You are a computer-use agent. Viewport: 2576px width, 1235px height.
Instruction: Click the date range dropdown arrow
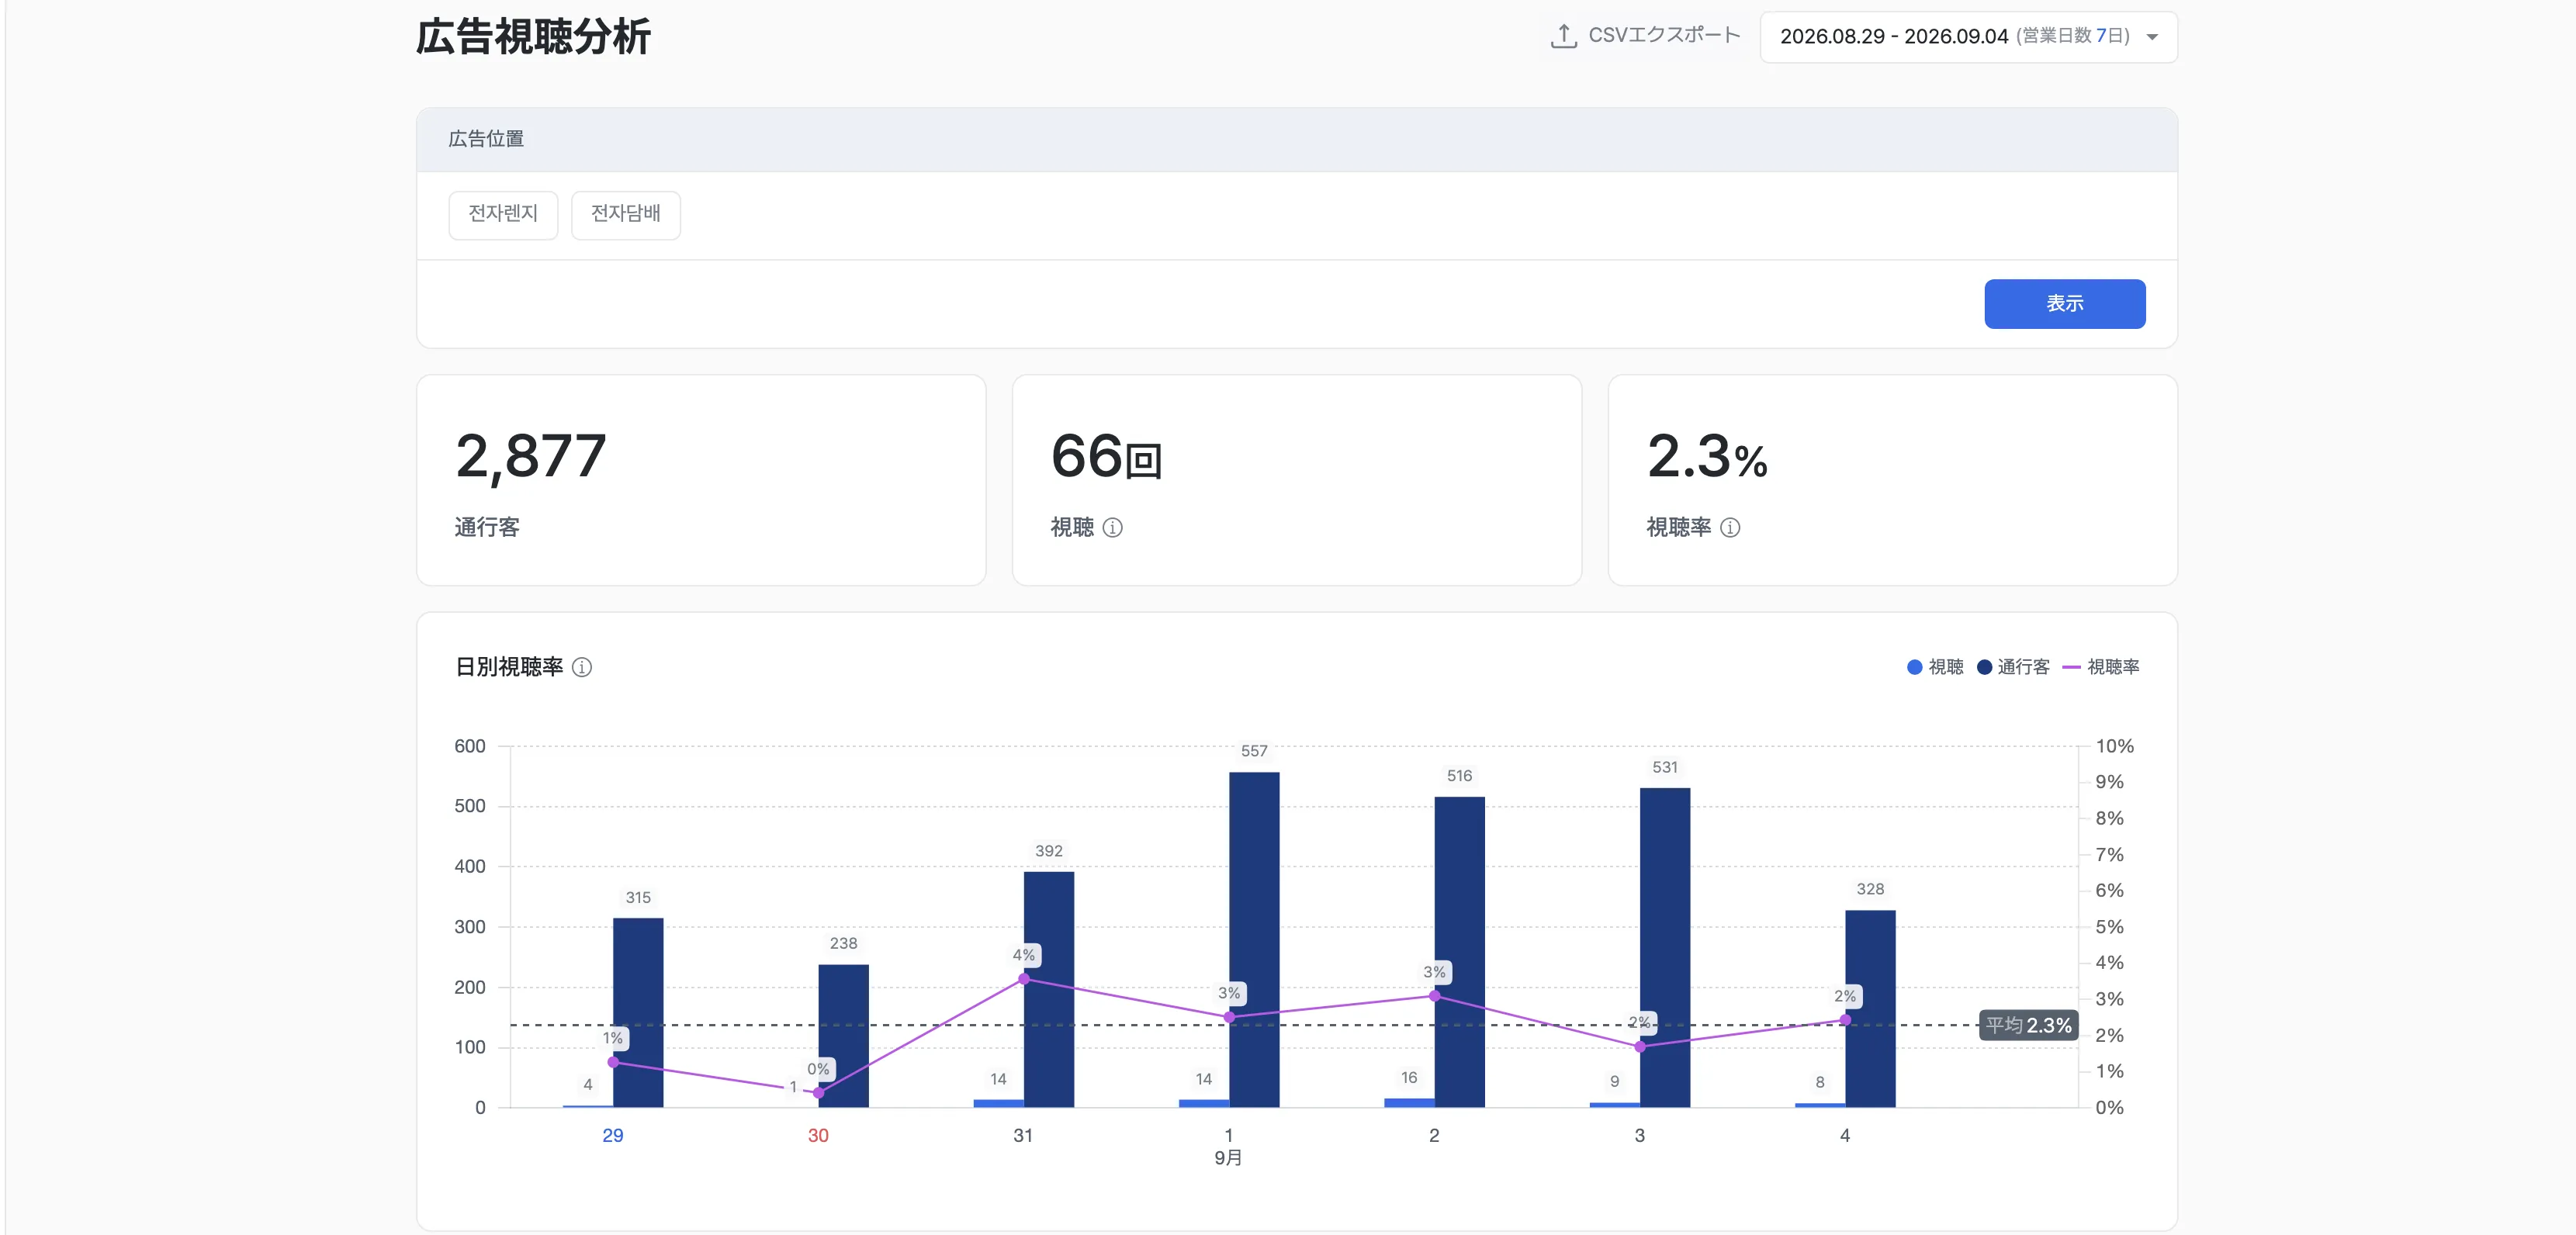point(2152,37)
